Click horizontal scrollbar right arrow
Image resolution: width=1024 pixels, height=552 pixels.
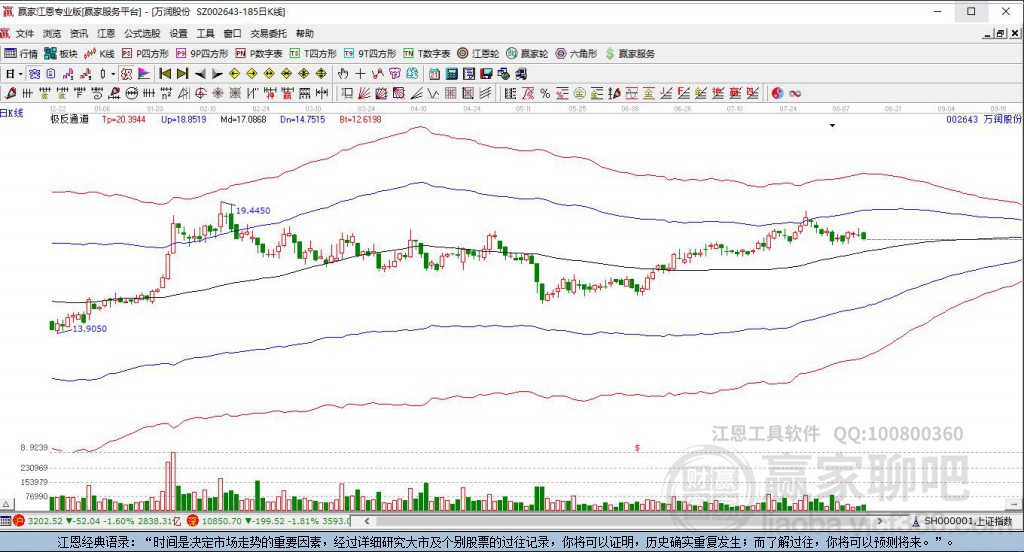880,521
